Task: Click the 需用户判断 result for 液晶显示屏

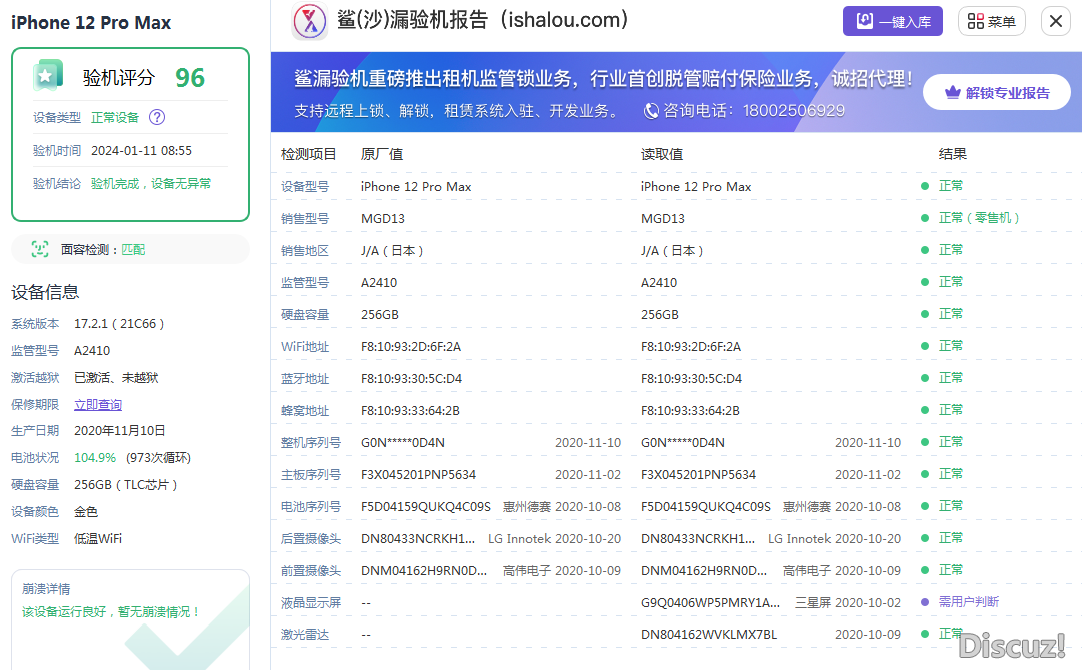Action: pyautogui.click(x=969, y=602)
